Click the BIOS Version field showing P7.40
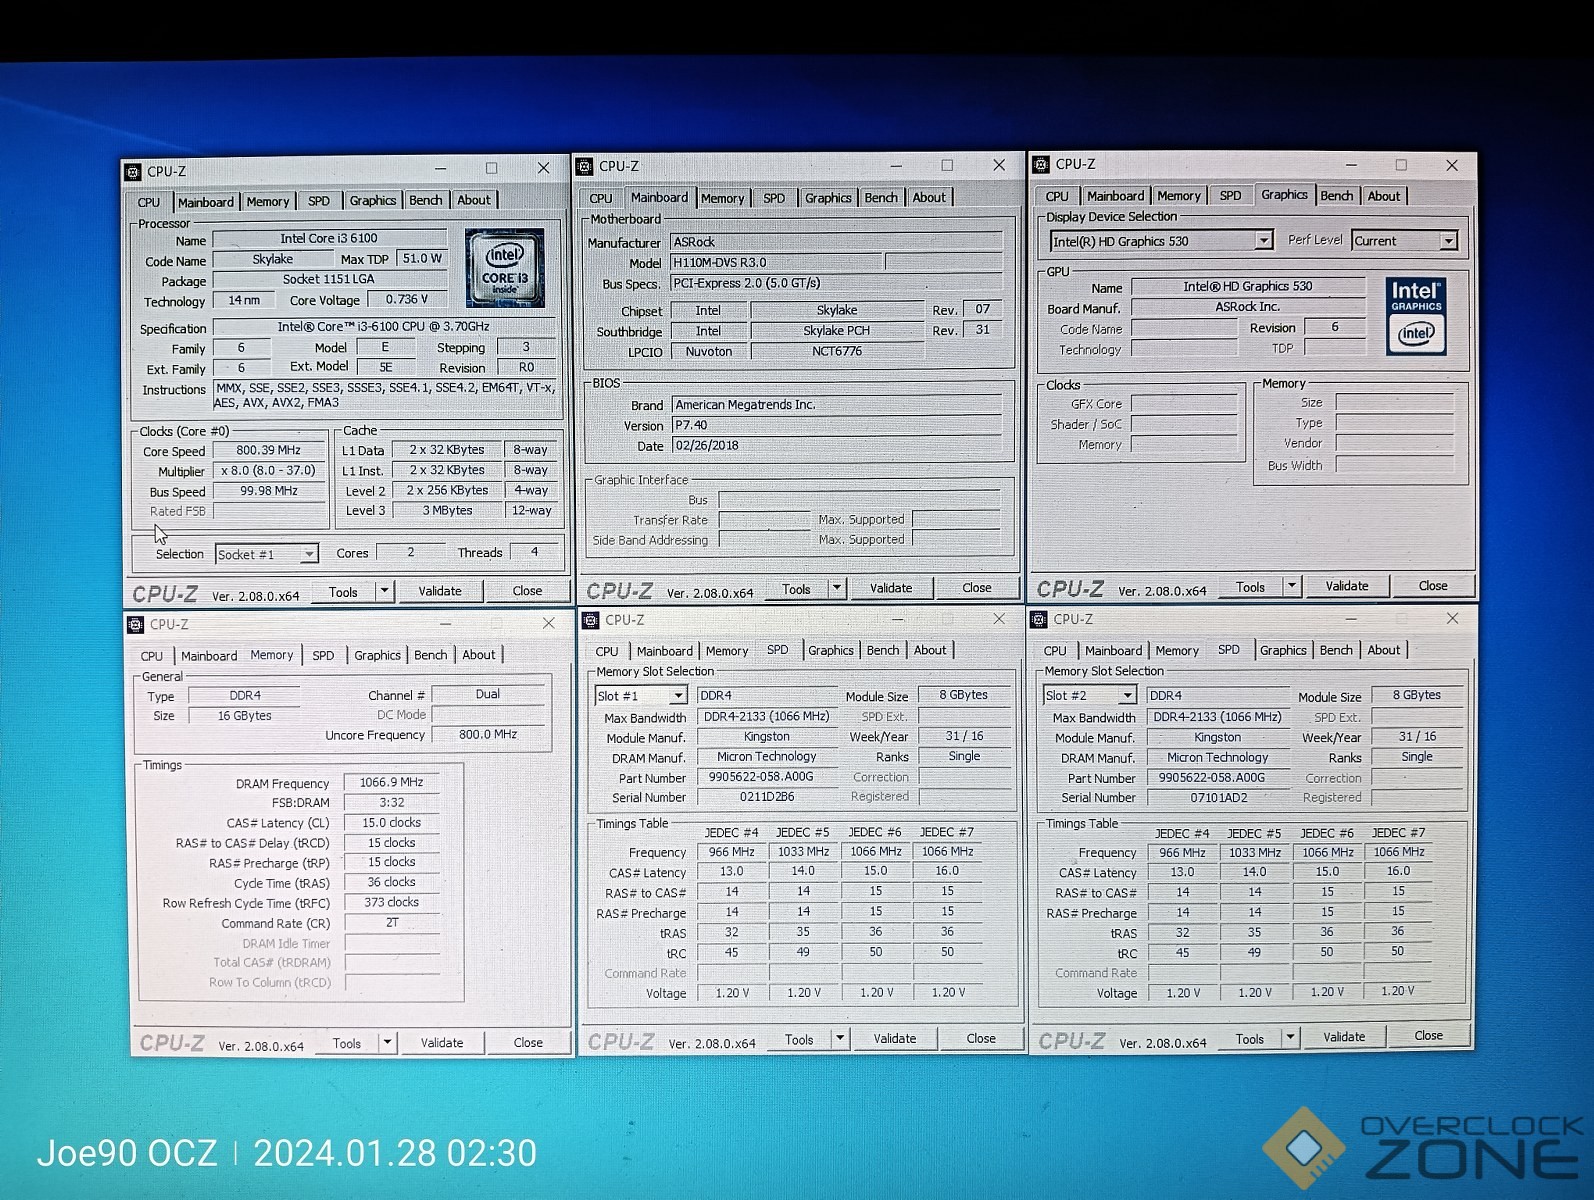The image size is (1594, 1200). (x=835, y=425)
